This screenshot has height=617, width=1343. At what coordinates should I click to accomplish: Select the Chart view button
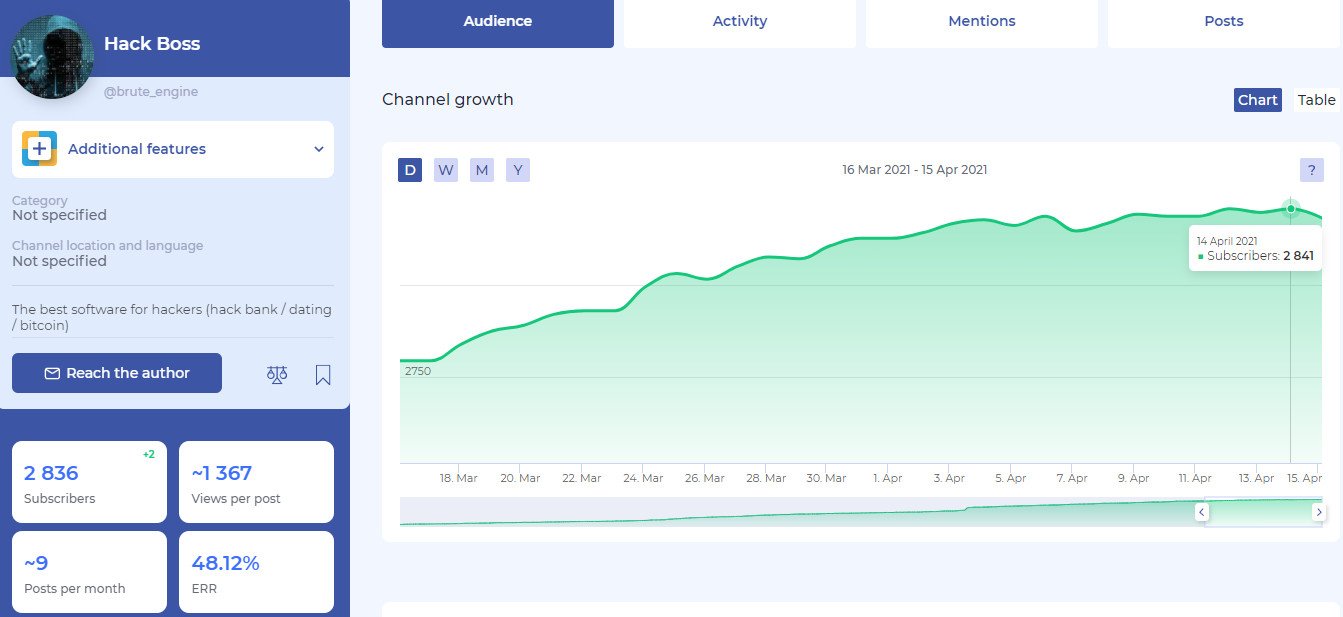point(1257,100)
